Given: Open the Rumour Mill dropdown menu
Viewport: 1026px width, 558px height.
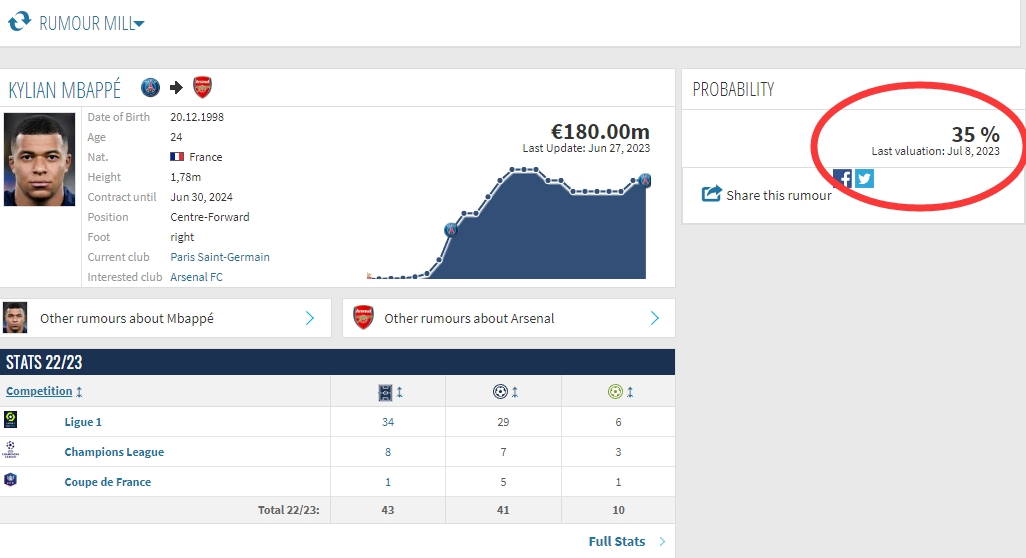Looking at the screenshot, I should pyautogui.click(x=91, y=24).
